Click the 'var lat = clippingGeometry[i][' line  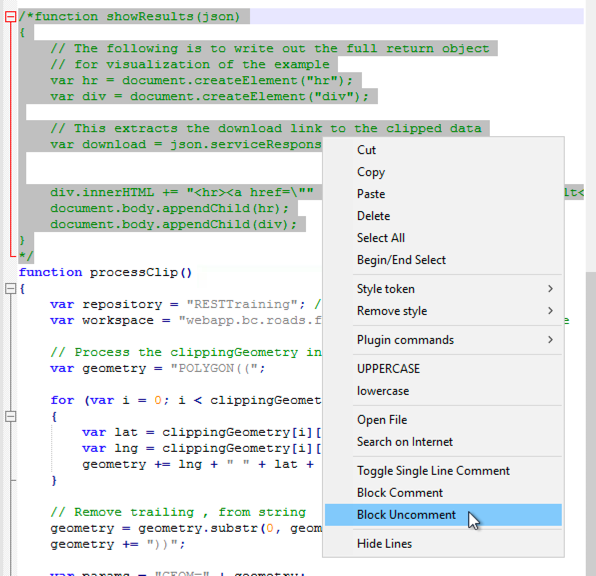[x=202, y=432]
